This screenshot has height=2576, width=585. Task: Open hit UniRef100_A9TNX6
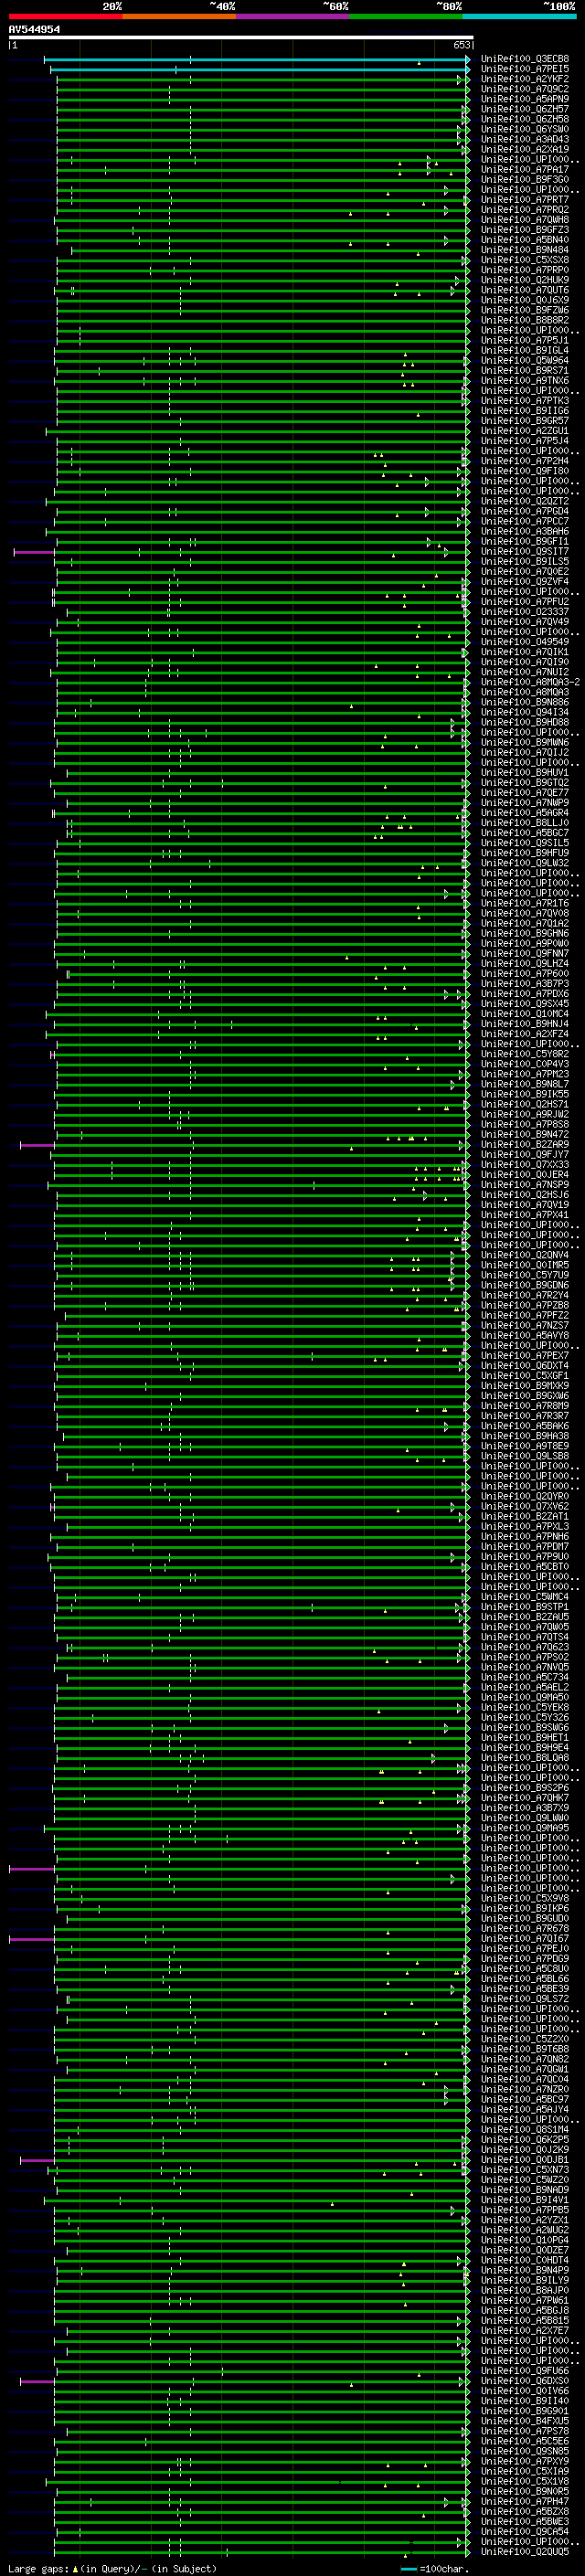click(525, 380)
